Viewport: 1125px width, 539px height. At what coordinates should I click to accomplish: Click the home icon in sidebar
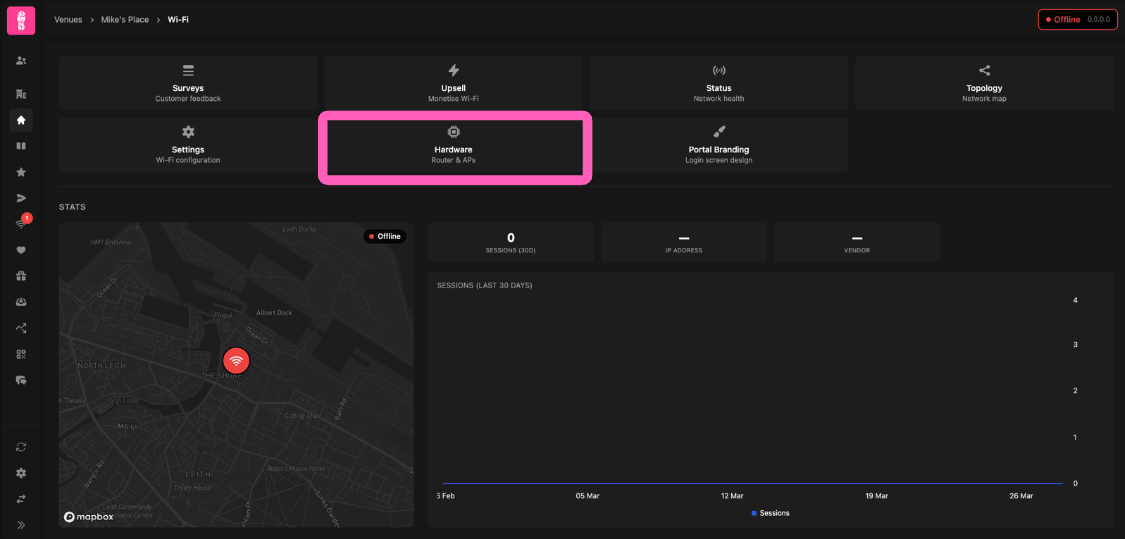tap(21, 120)
